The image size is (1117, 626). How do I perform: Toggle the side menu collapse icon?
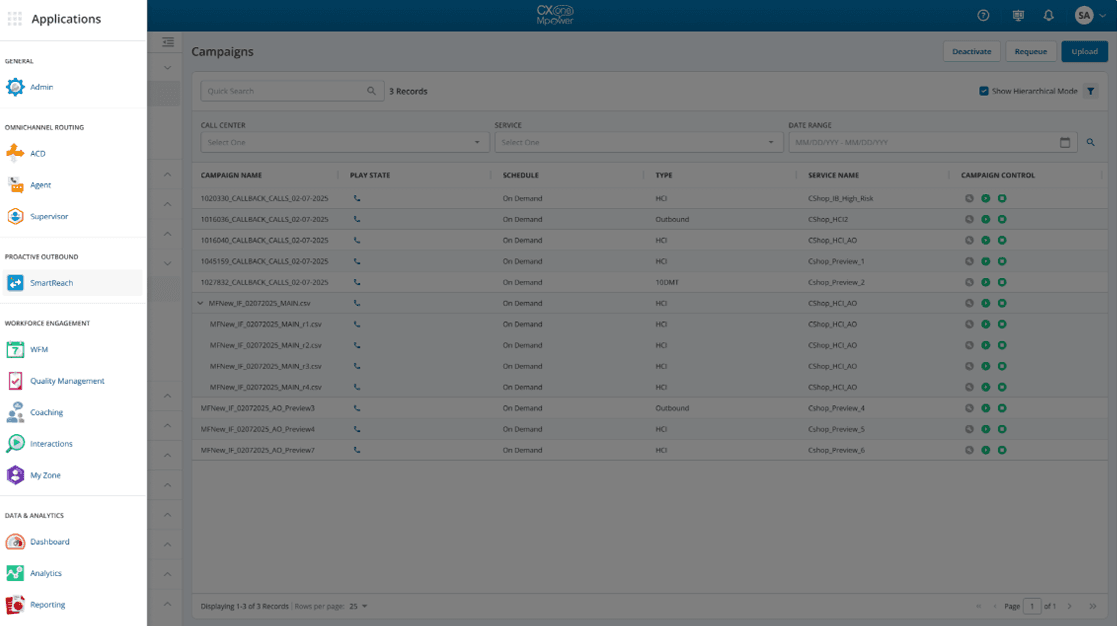click(x=168, y=42)
